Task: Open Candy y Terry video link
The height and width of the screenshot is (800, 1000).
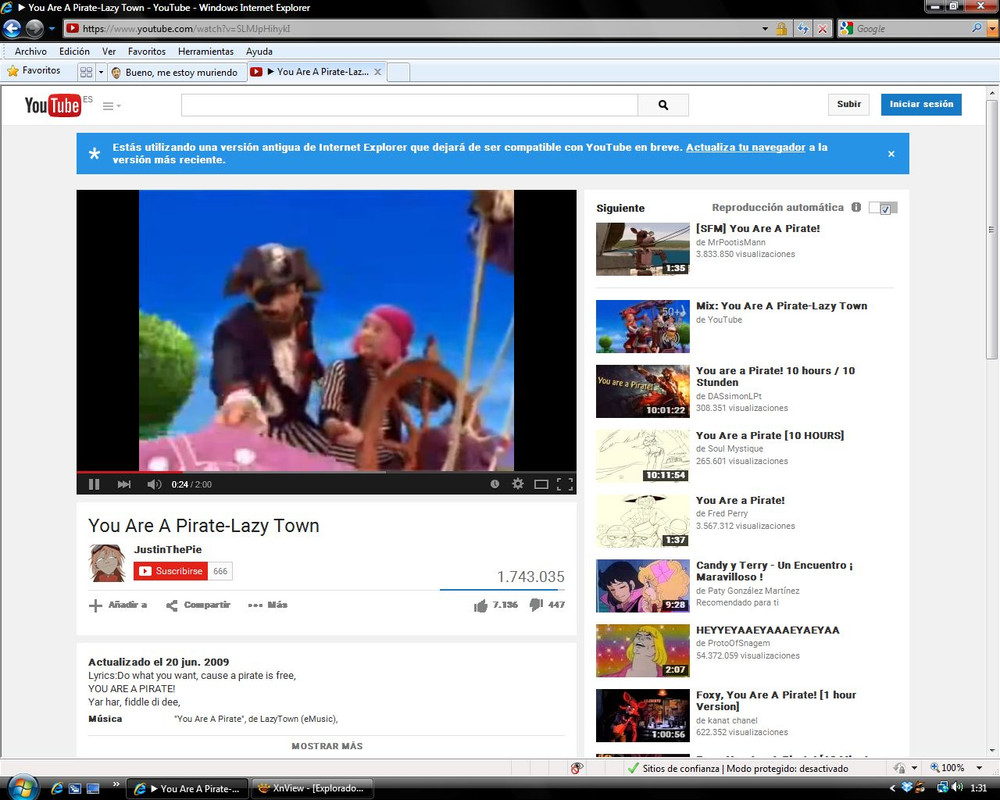Action: [774, 571]
